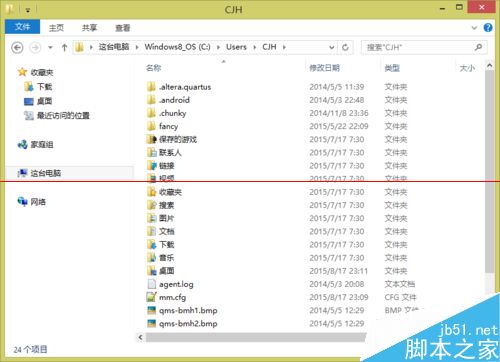Viewport: 500px width, 362px height.
Task: Expand the address bar history dropdown
Action: click(332, 47)
